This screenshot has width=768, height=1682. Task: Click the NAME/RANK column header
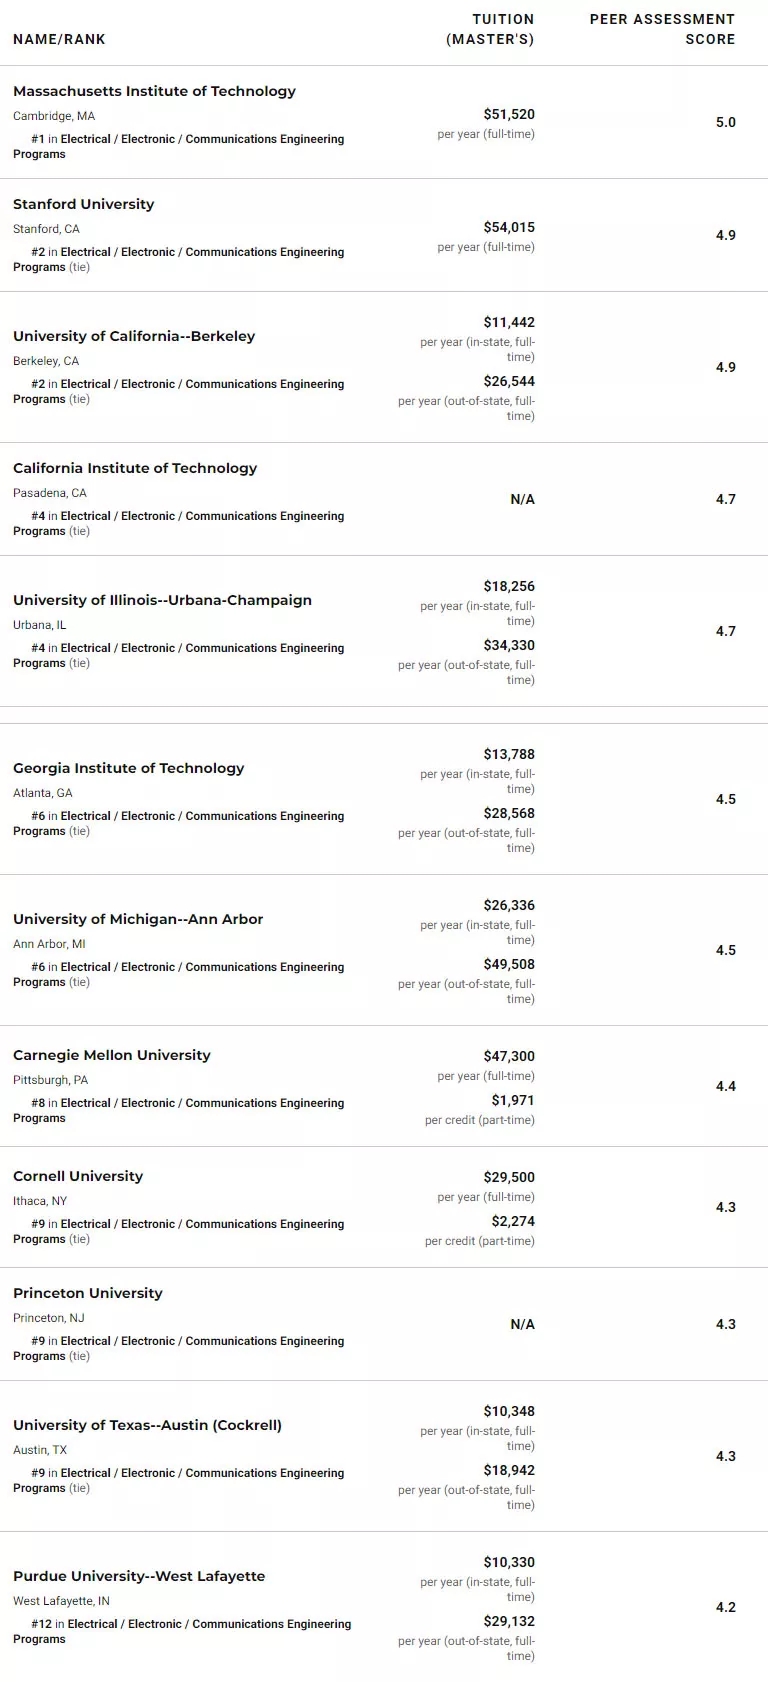click(59, 39)
